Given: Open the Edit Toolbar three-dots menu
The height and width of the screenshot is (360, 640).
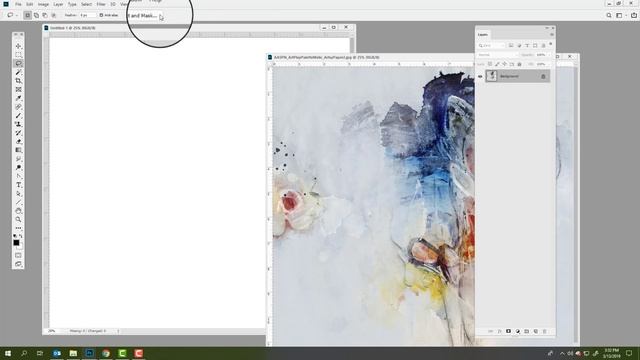Looking at the screenshot, I should [x=18, y=228].
